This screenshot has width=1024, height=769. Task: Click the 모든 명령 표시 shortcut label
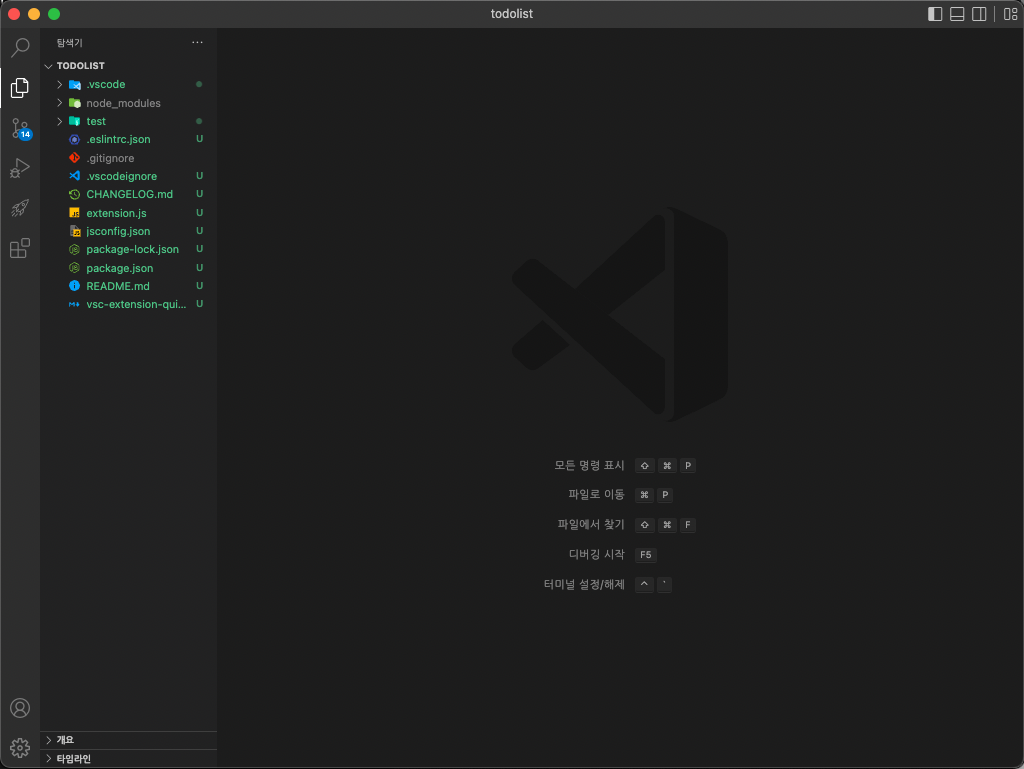coord(589,465)
